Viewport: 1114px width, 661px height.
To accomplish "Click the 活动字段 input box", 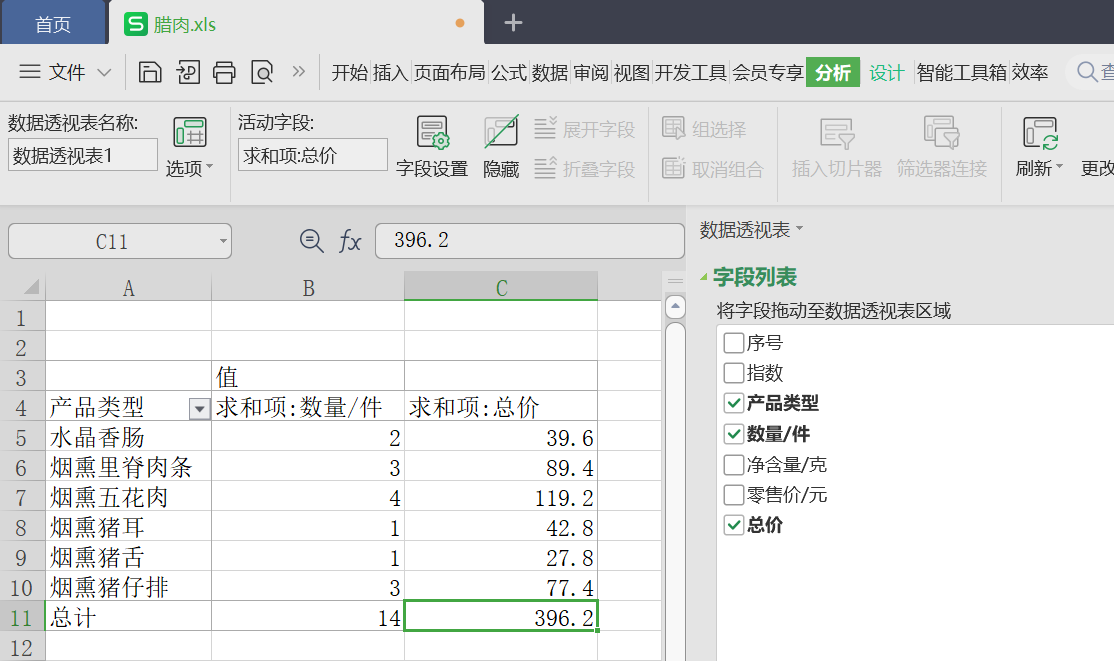I will [313, 155].
